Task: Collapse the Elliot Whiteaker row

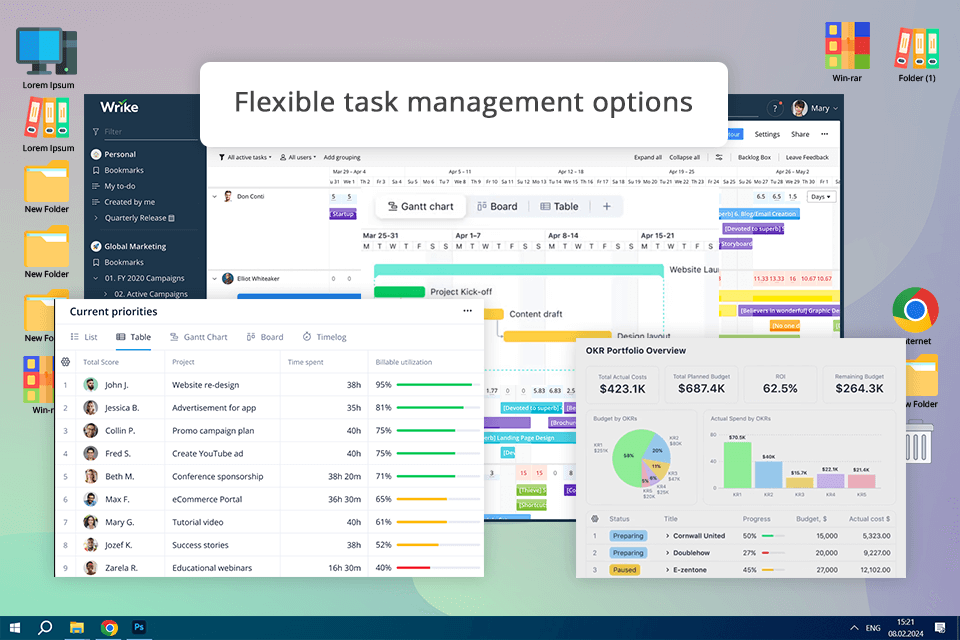Action: tap(215, 279)
